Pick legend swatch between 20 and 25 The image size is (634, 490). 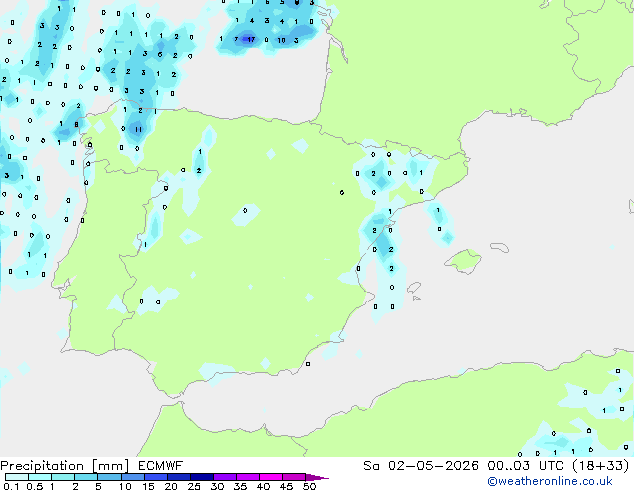click(178, 477)
